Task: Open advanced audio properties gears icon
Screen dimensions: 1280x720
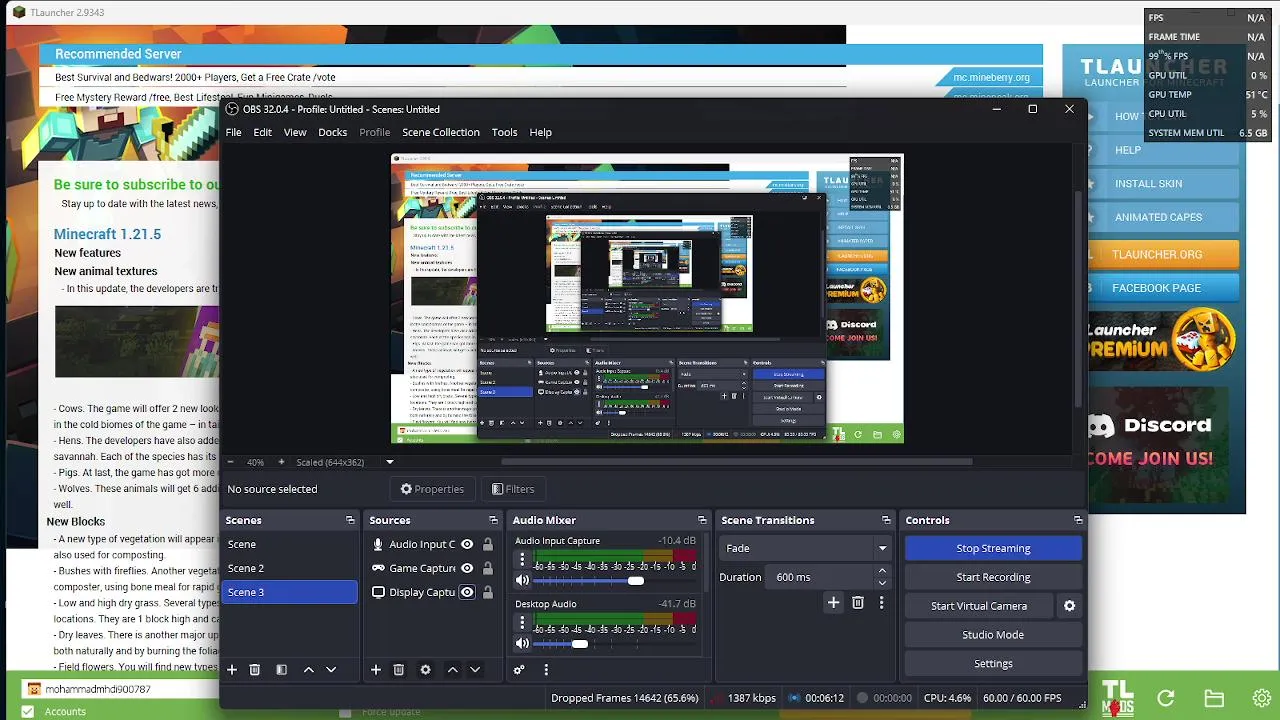Action: point(519,670)
